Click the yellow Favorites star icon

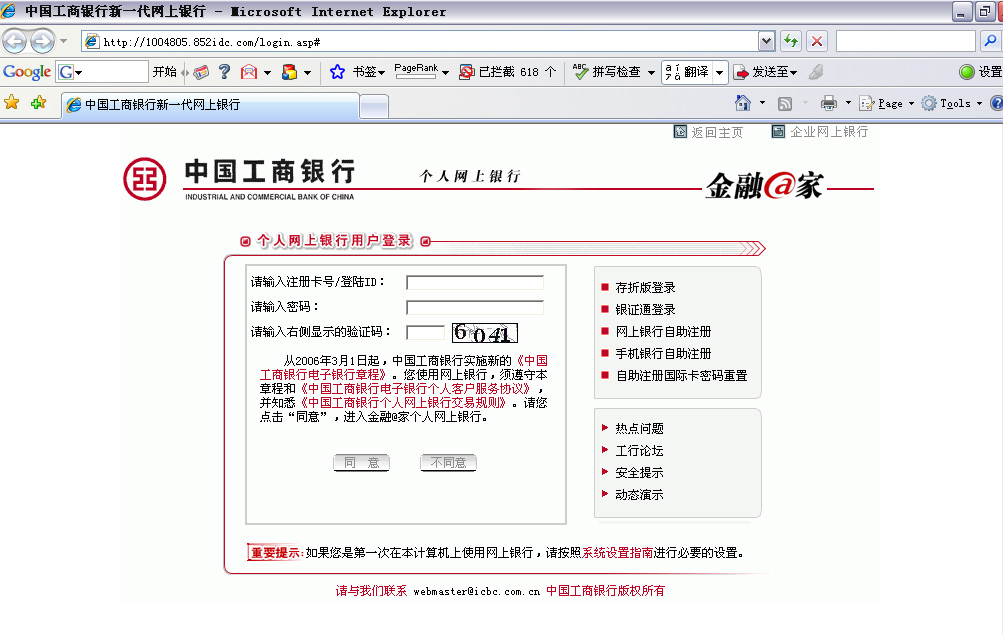point(12,102)
